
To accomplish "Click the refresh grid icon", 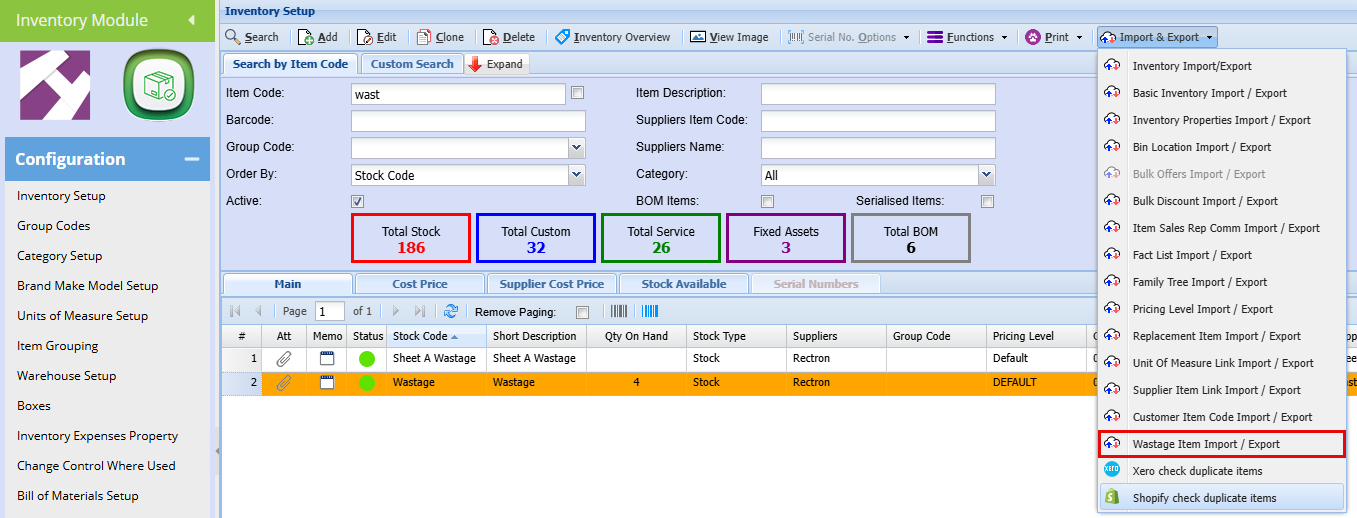I will tap(451, 311).
